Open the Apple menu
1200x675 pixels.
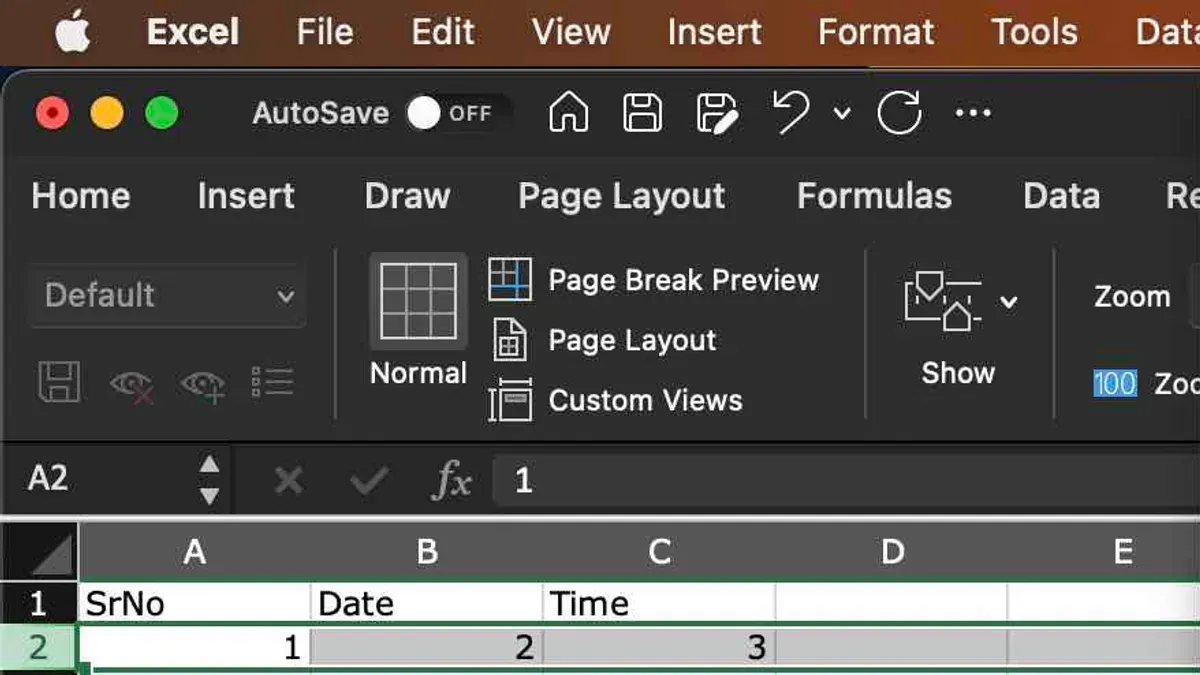click(72, 31)
